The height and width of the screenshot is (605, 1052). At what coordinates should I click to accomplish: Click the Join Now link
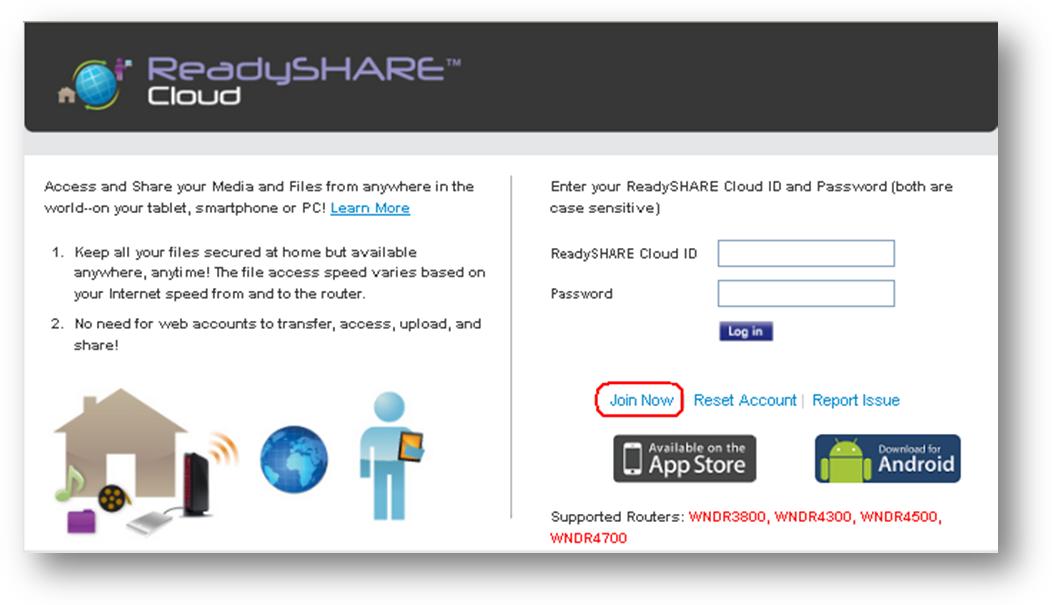pos(640,400)
